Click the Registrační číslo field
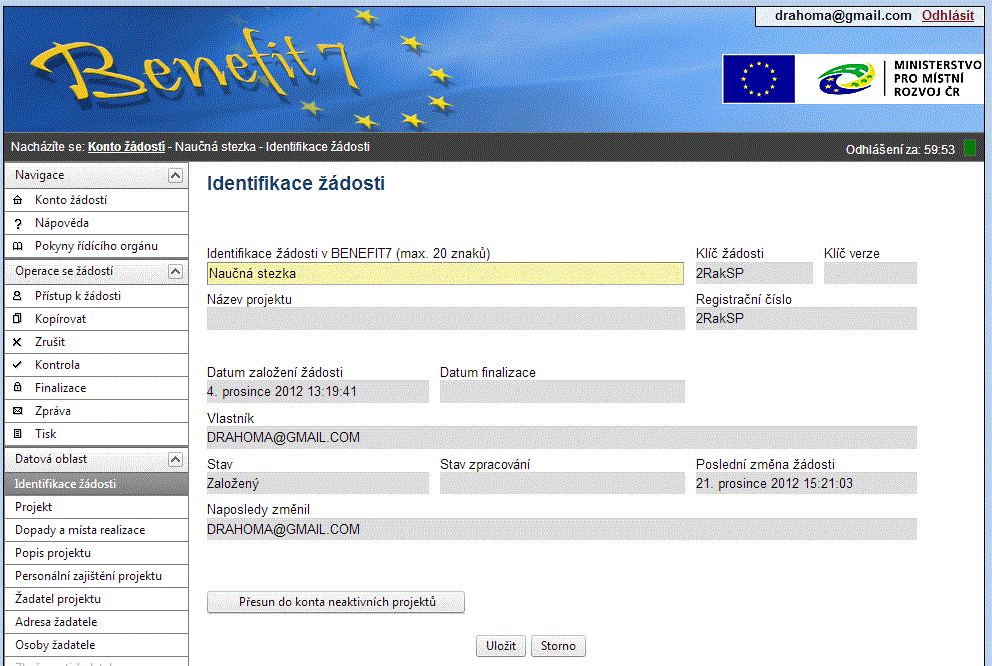 point(806,319)
